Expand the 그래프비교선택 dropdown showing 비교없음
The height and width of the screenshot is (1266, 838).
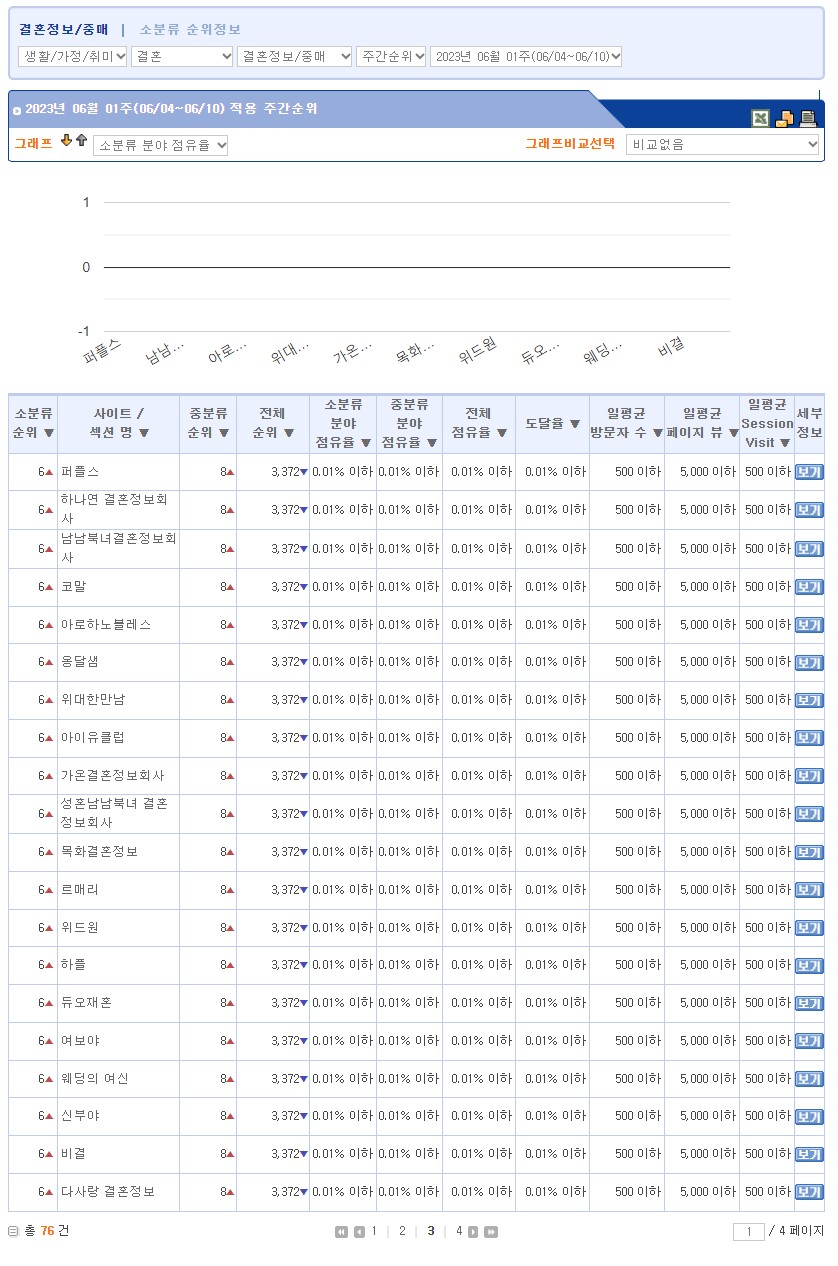pos(723,145)
